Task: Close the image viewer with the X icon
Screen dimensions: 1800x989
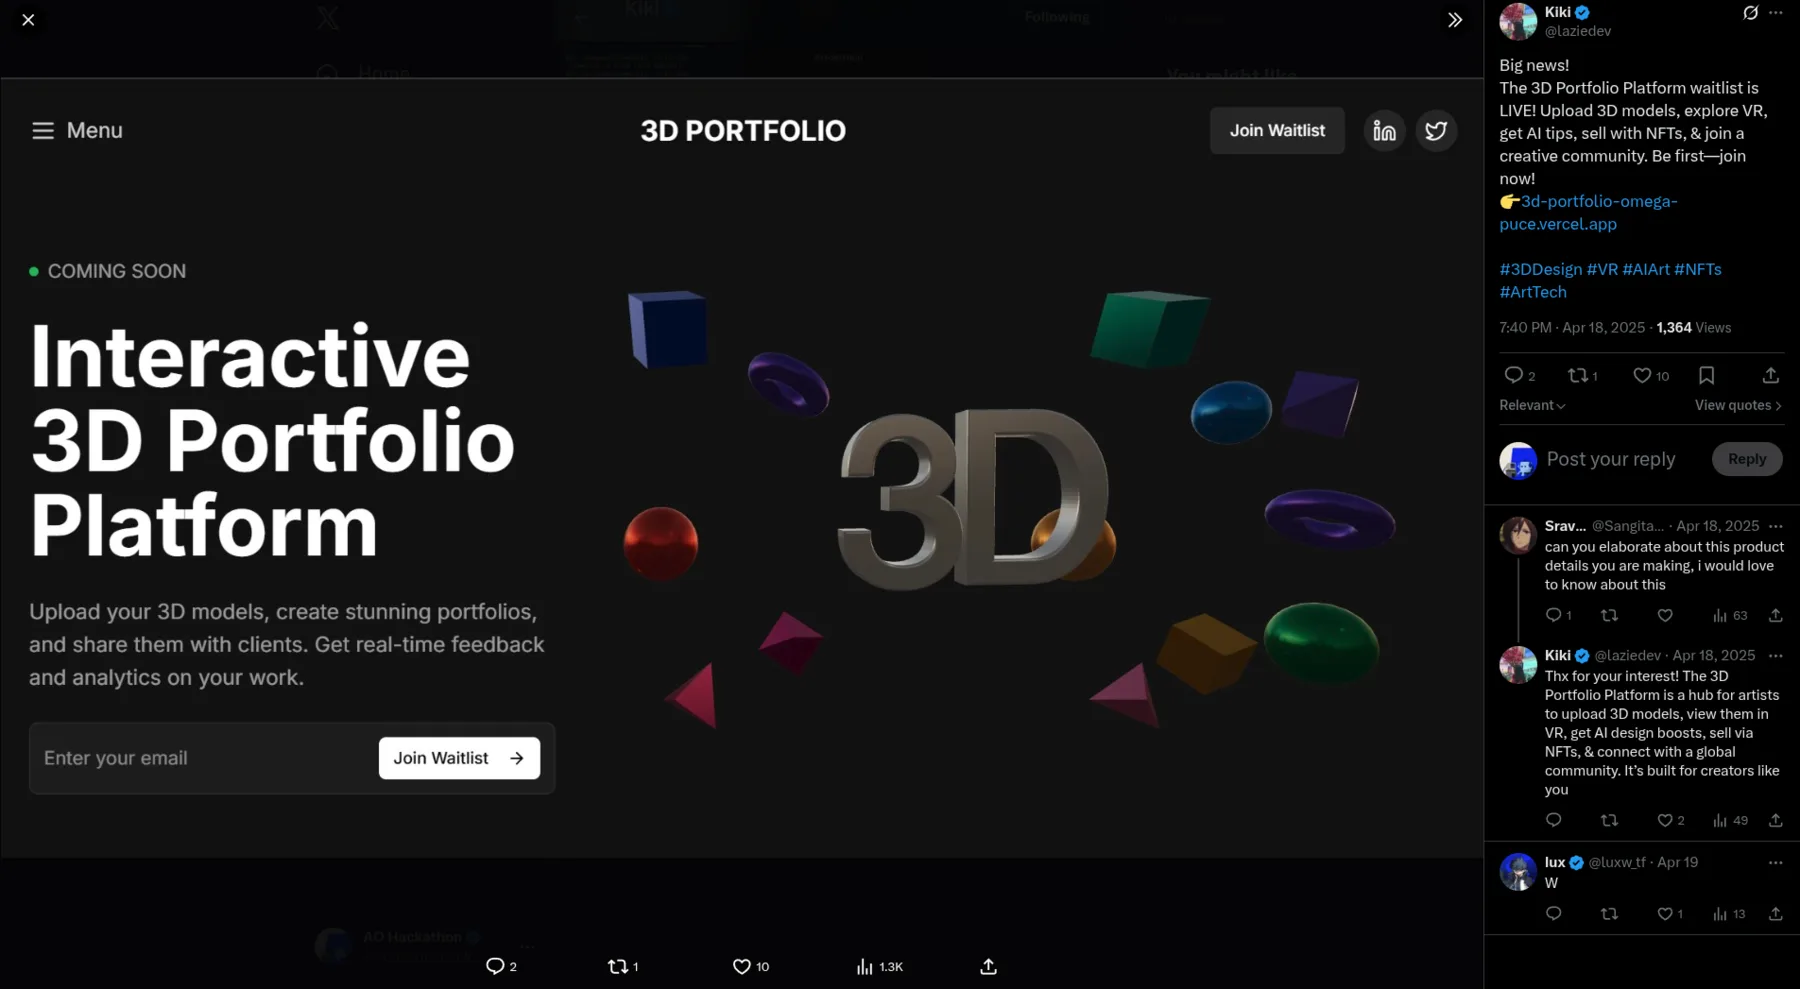Action: tap(28, 20)
